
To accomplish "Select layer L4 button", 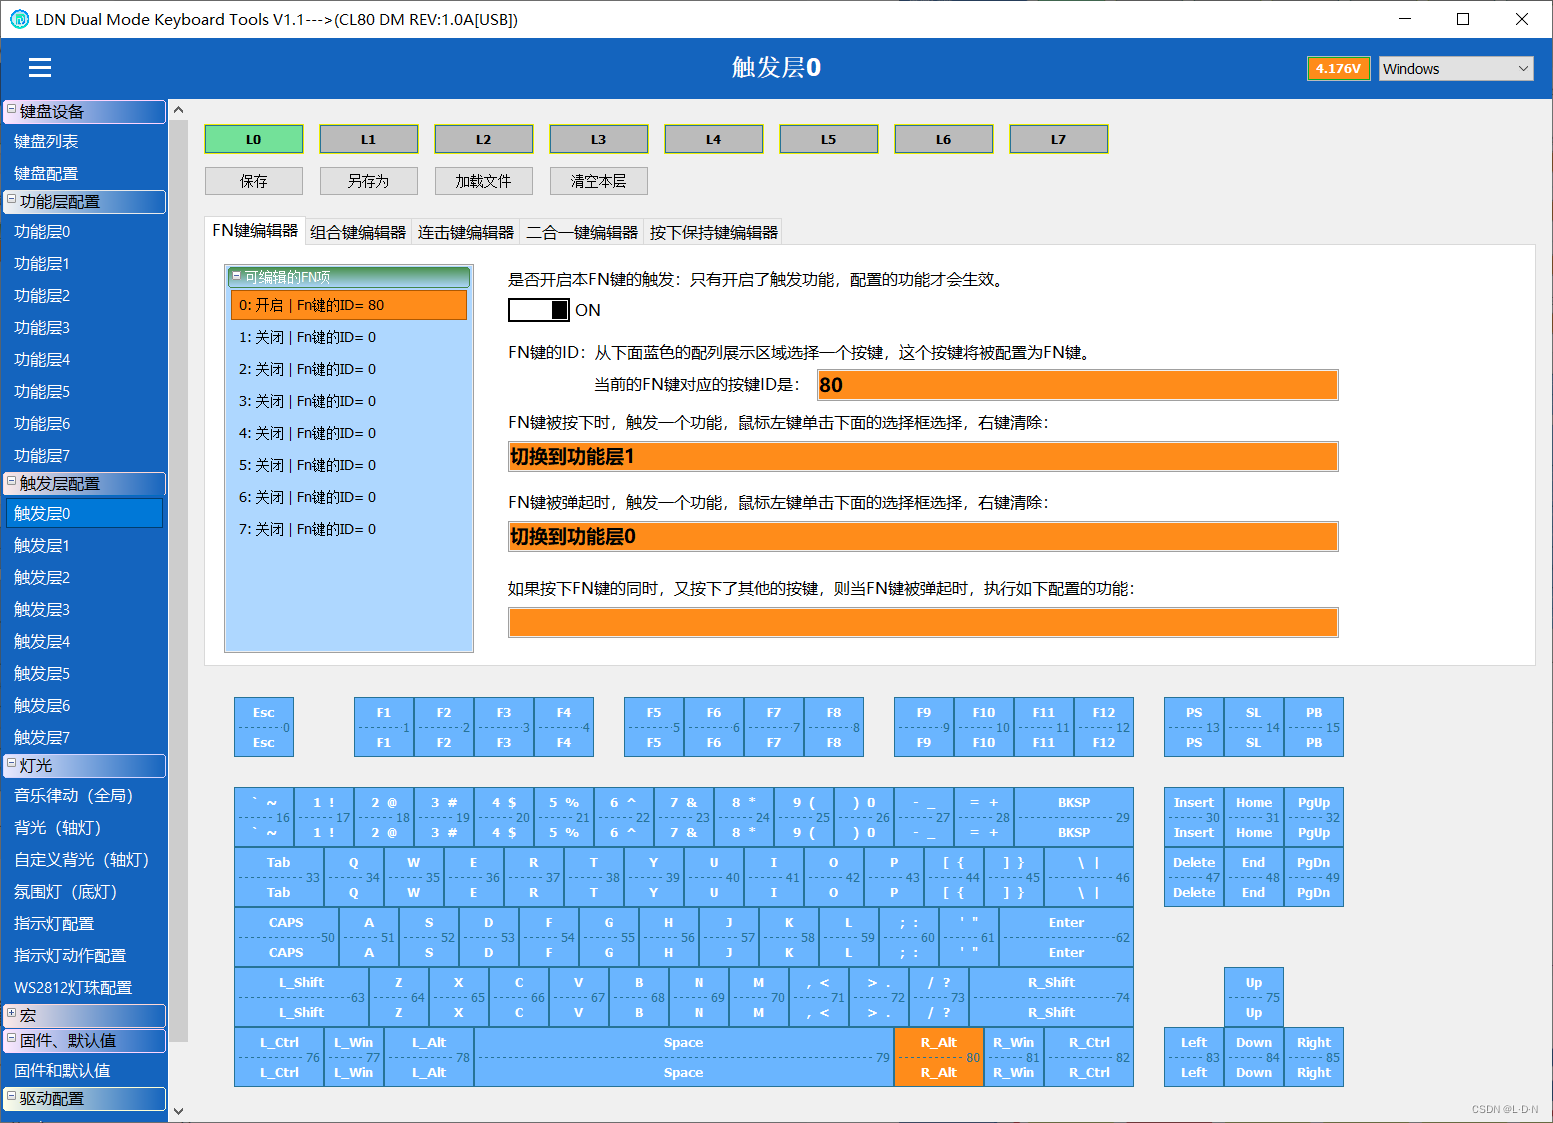I will (x=714, y=139).
